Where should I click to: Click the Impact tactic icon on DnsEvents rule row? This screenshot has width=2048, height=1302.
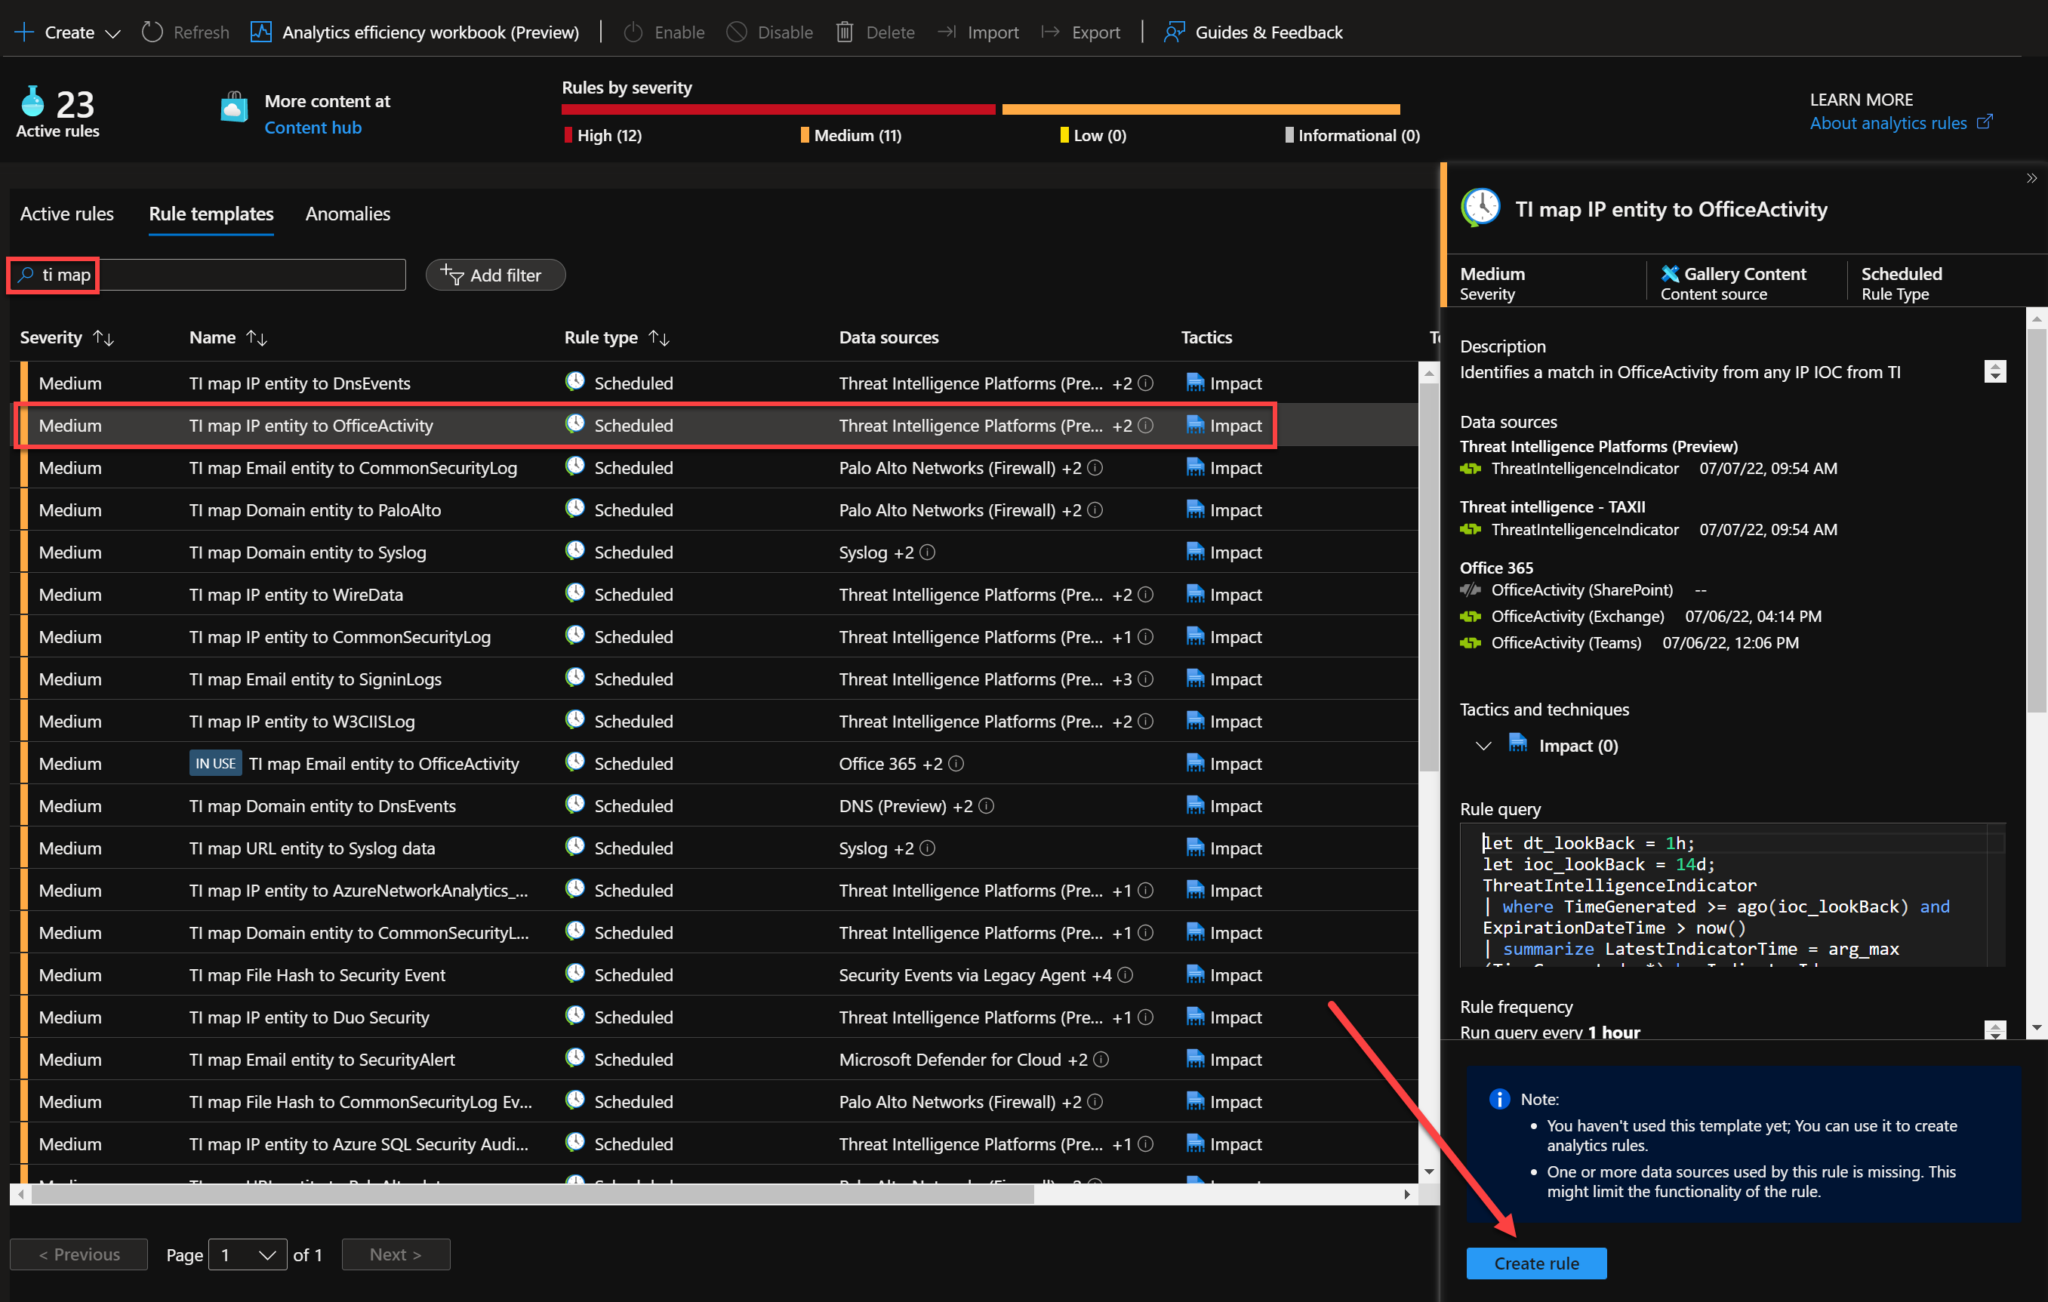1196,382
